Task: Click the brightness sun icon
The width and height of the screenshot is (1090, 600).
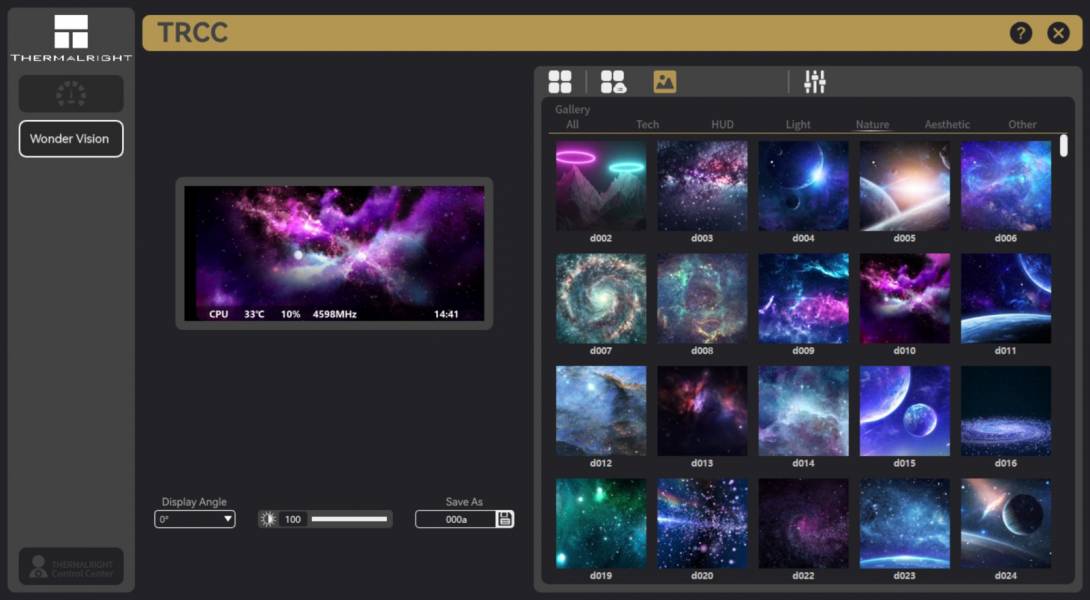Action: click(268, 519)
